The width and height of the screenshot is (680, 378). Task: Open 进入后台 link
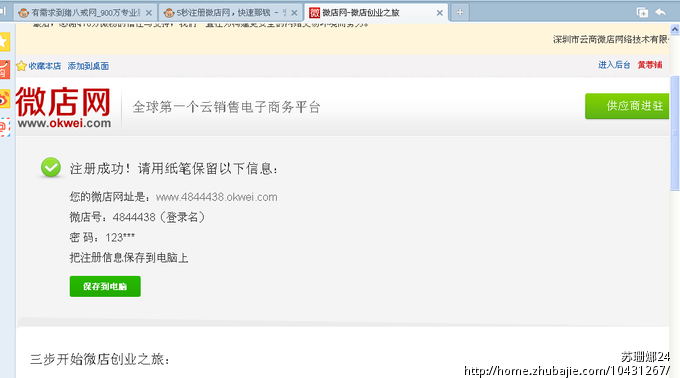pyautogui.click(x=614, y=65)
